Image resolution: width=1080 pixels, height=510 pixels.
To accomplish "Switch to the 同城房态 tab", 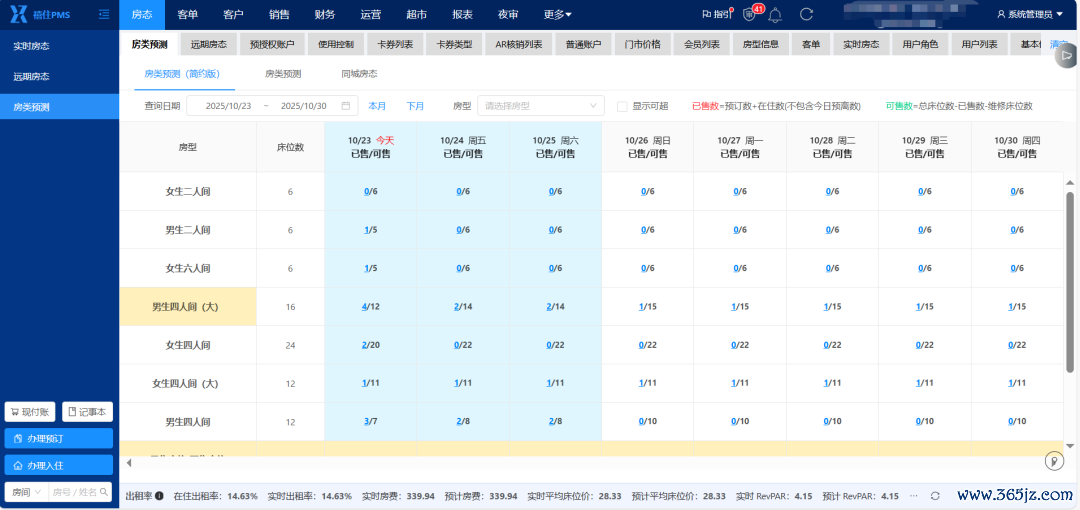I will tap(359, 74).
